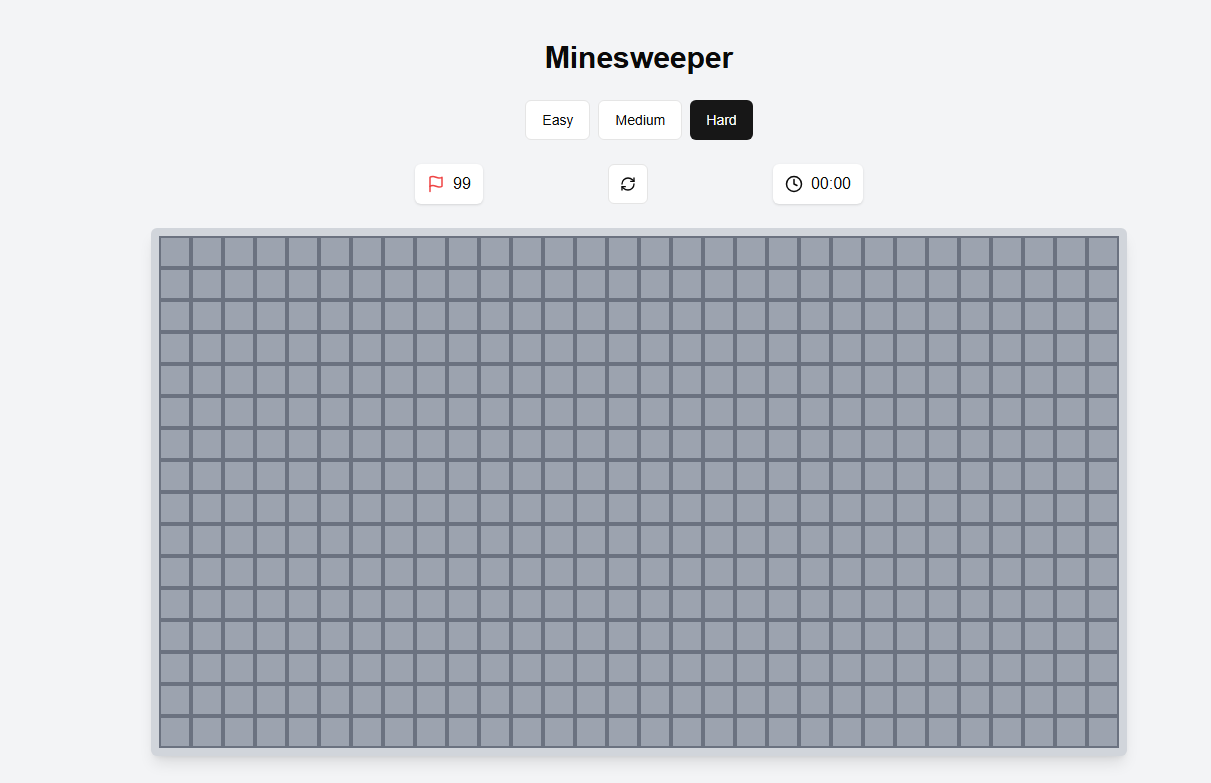The image size is (1211, 783).
Task: Reveal the bottom-right corner cell
Action: (x=1104, y=731)
